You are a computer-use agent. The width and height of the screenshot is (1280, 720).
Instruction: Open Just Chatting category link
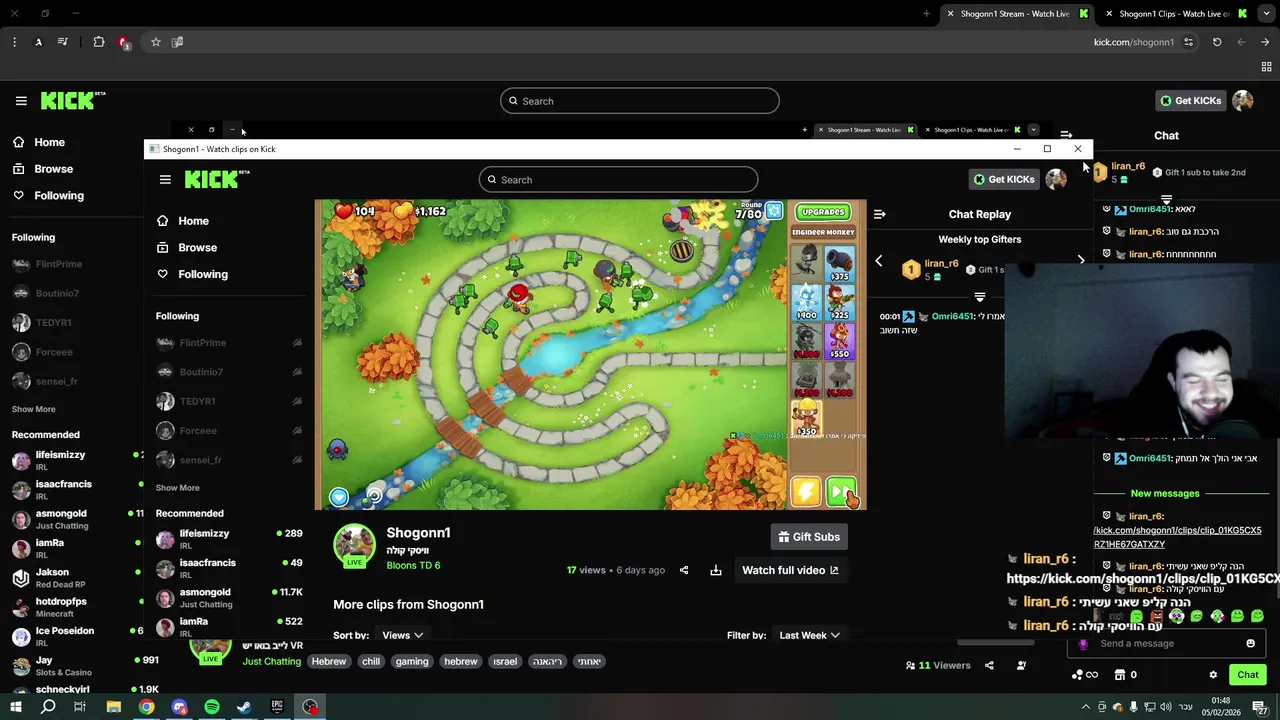271,661
